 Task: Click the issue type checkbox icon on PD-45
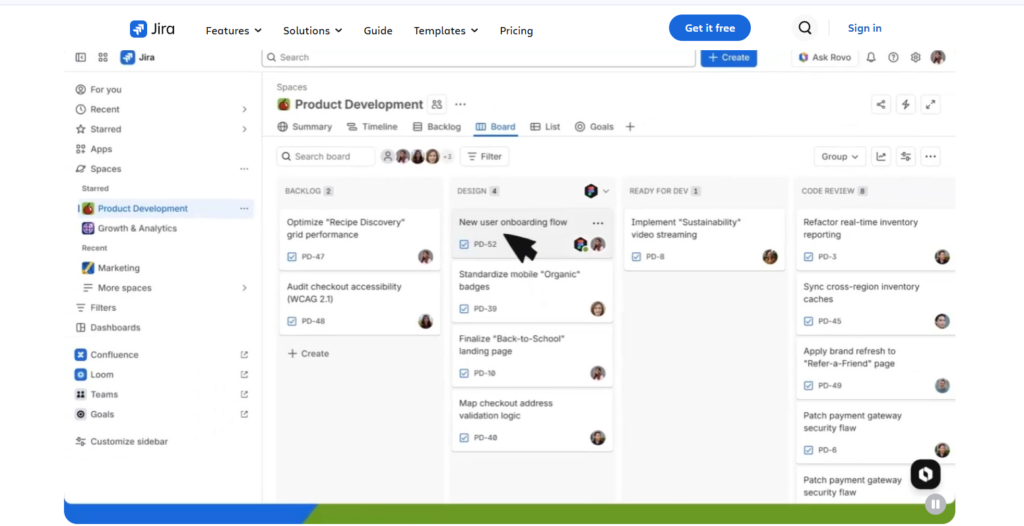point(808,321)
